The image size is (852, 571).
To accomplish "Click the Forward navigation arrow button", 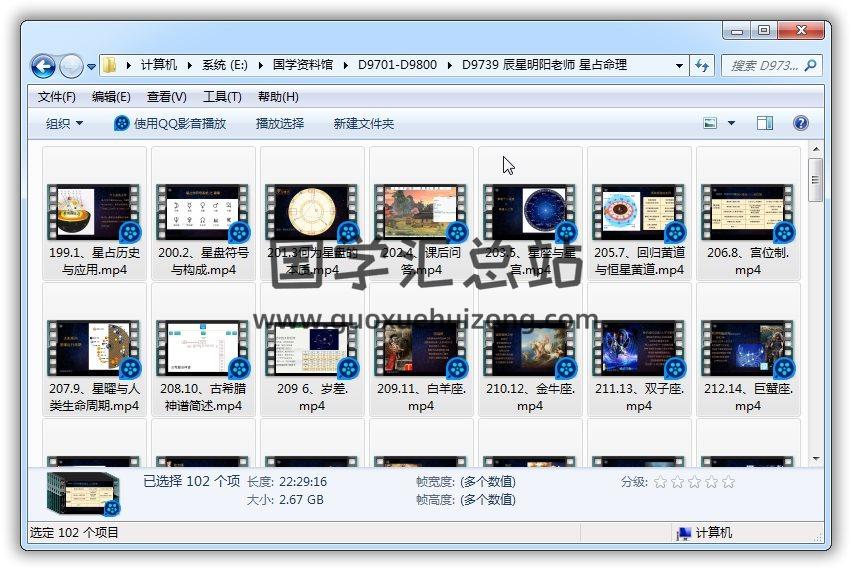I will coord(71,66).
